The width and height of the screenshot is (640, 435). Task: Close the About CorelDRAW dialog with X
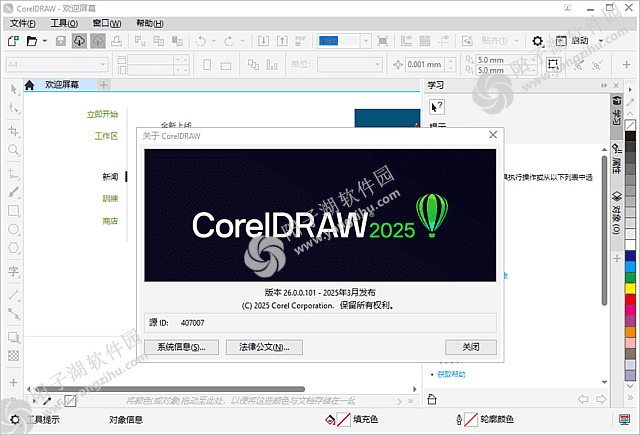point(493,135)
